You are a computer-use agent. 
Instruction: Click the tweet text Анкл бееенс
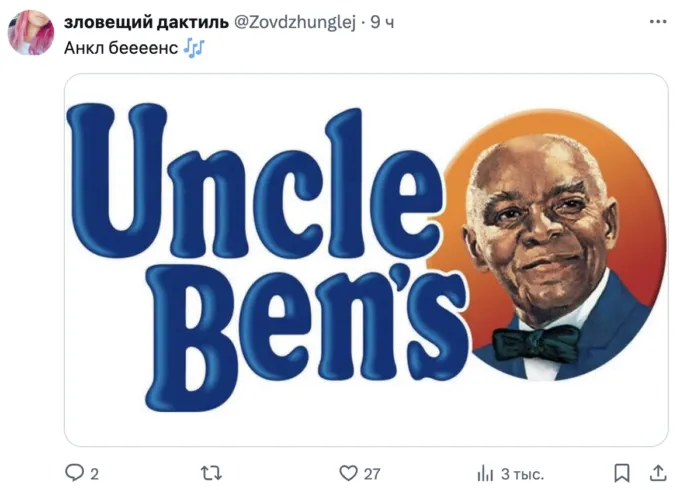pyautogui.click(x=121, y=47)
